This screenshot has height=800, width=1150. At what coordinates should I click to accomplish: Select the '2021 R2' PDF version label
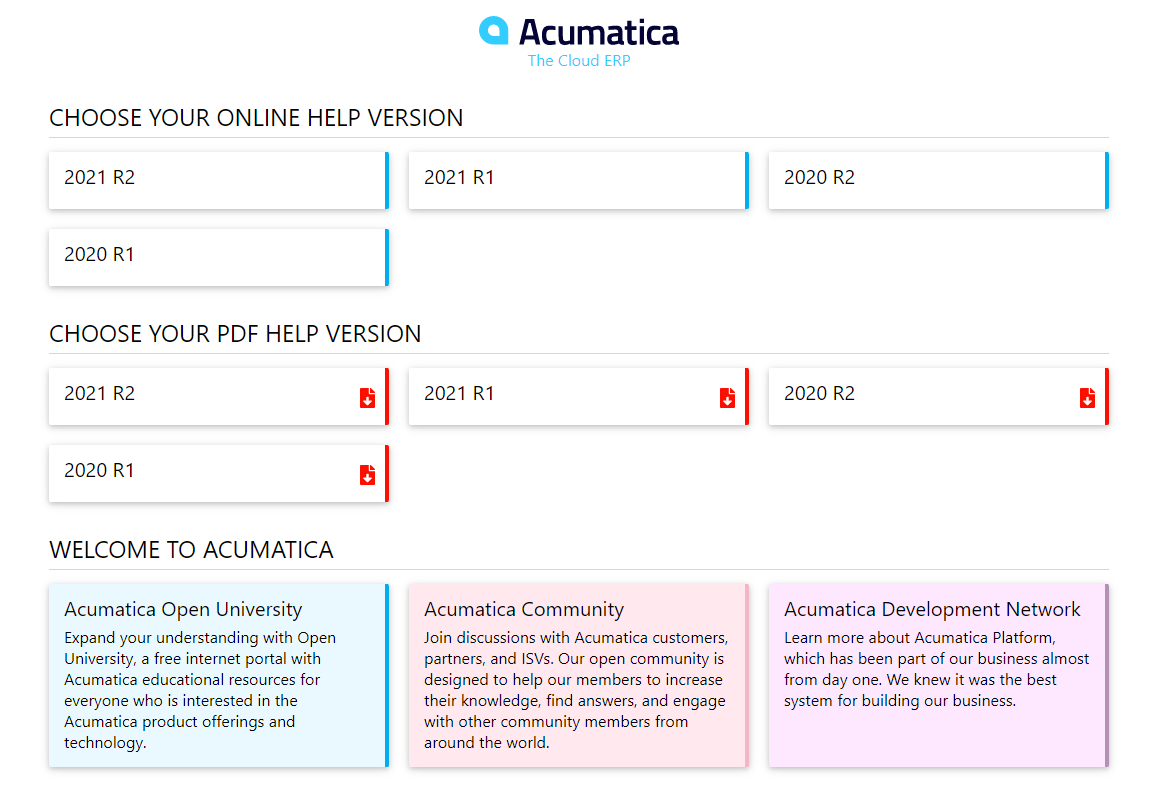100,394
